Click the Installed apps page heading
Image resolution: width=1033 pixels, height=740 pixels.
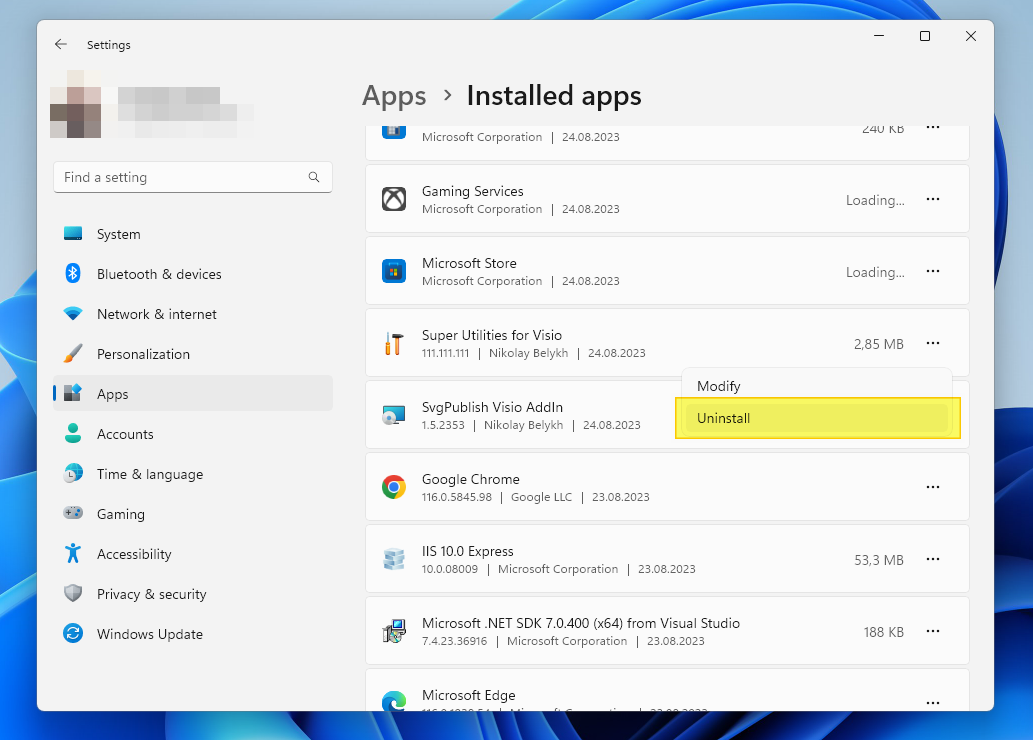pos(554,96)
